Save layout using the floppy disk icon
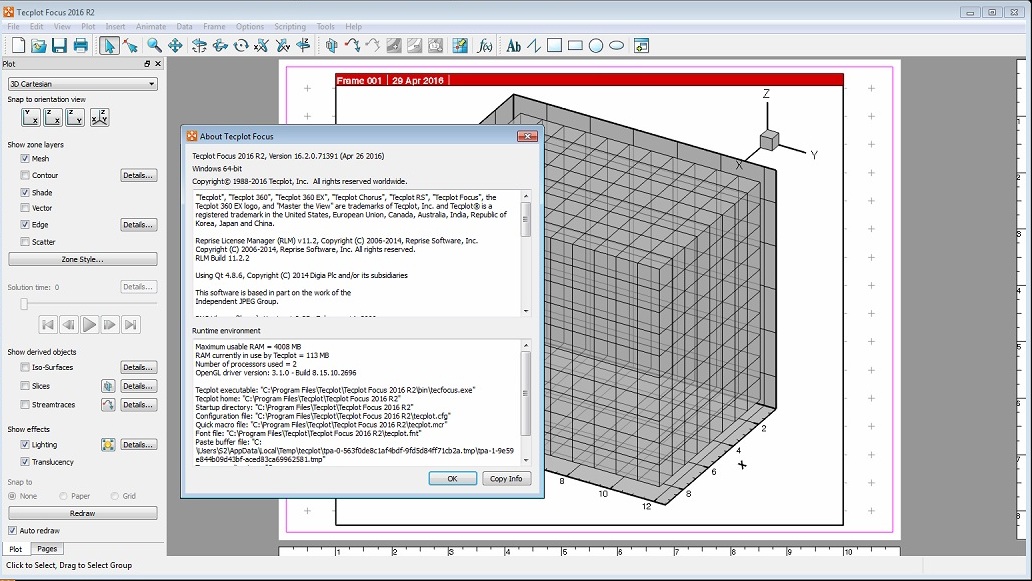1032x581 pixels. (59, 45)
